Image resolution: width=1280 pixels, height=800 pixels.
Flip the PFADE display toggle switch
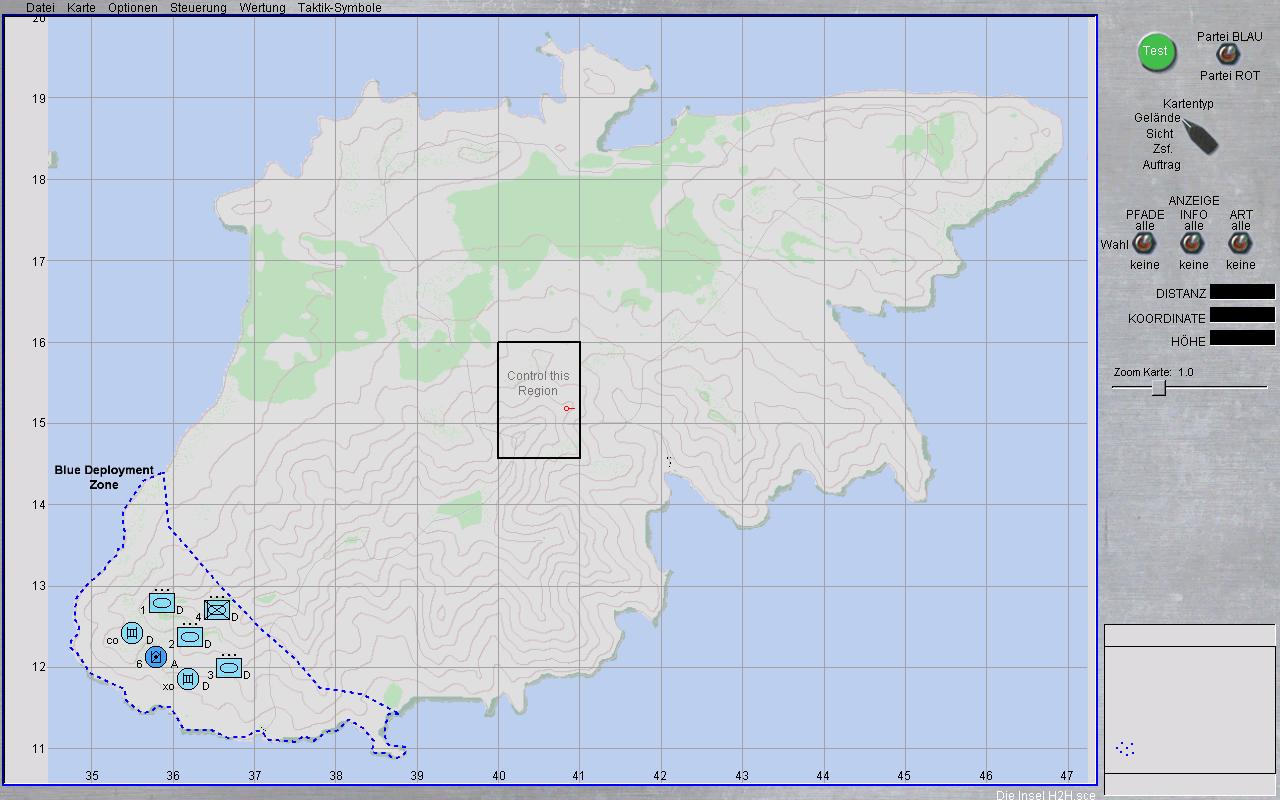pyautogui.click(x=1144, y=244)
